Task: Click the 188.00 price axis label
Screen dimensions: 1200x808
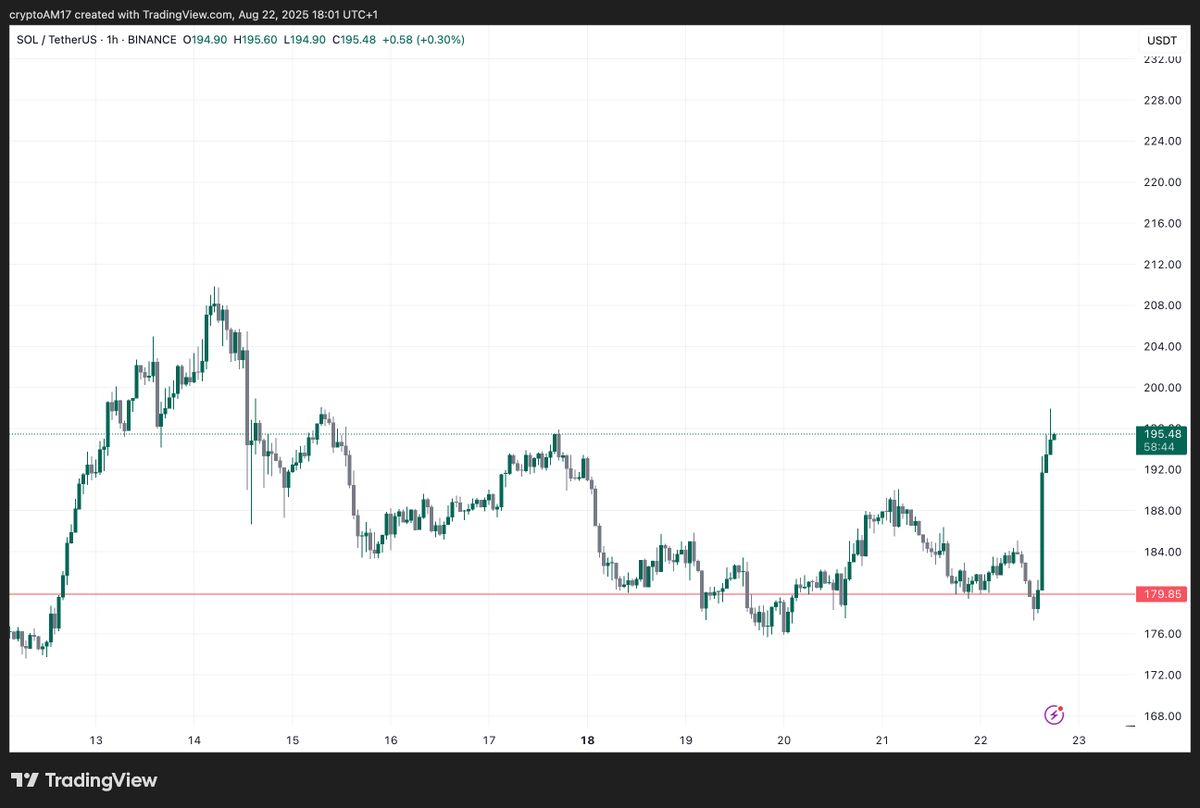Action: coord(1161,510)
